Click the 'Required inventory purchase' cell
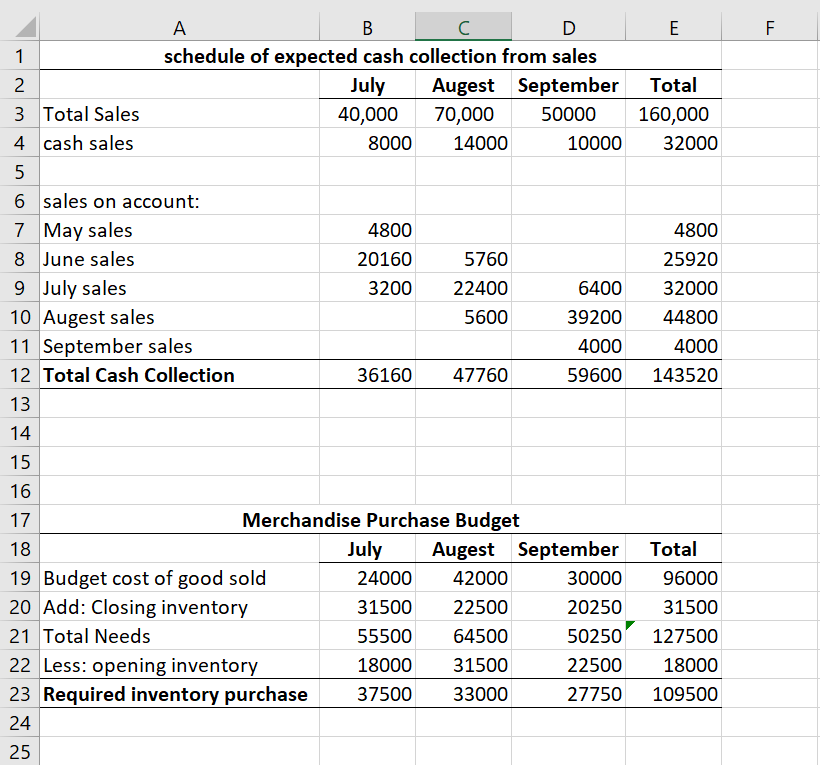 [x=179, y=694]
